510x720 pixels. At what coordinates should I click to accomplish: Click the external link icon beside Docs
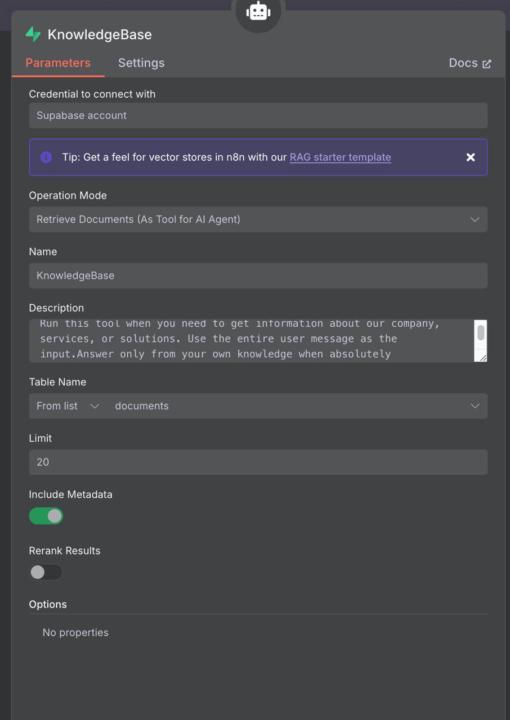(x=487, y=63)
